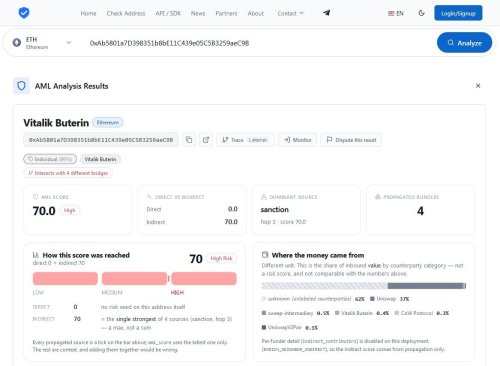Screen dimensions: 500x366
Task: Open address in external explorer icon
Action: (x=206, y=140)
